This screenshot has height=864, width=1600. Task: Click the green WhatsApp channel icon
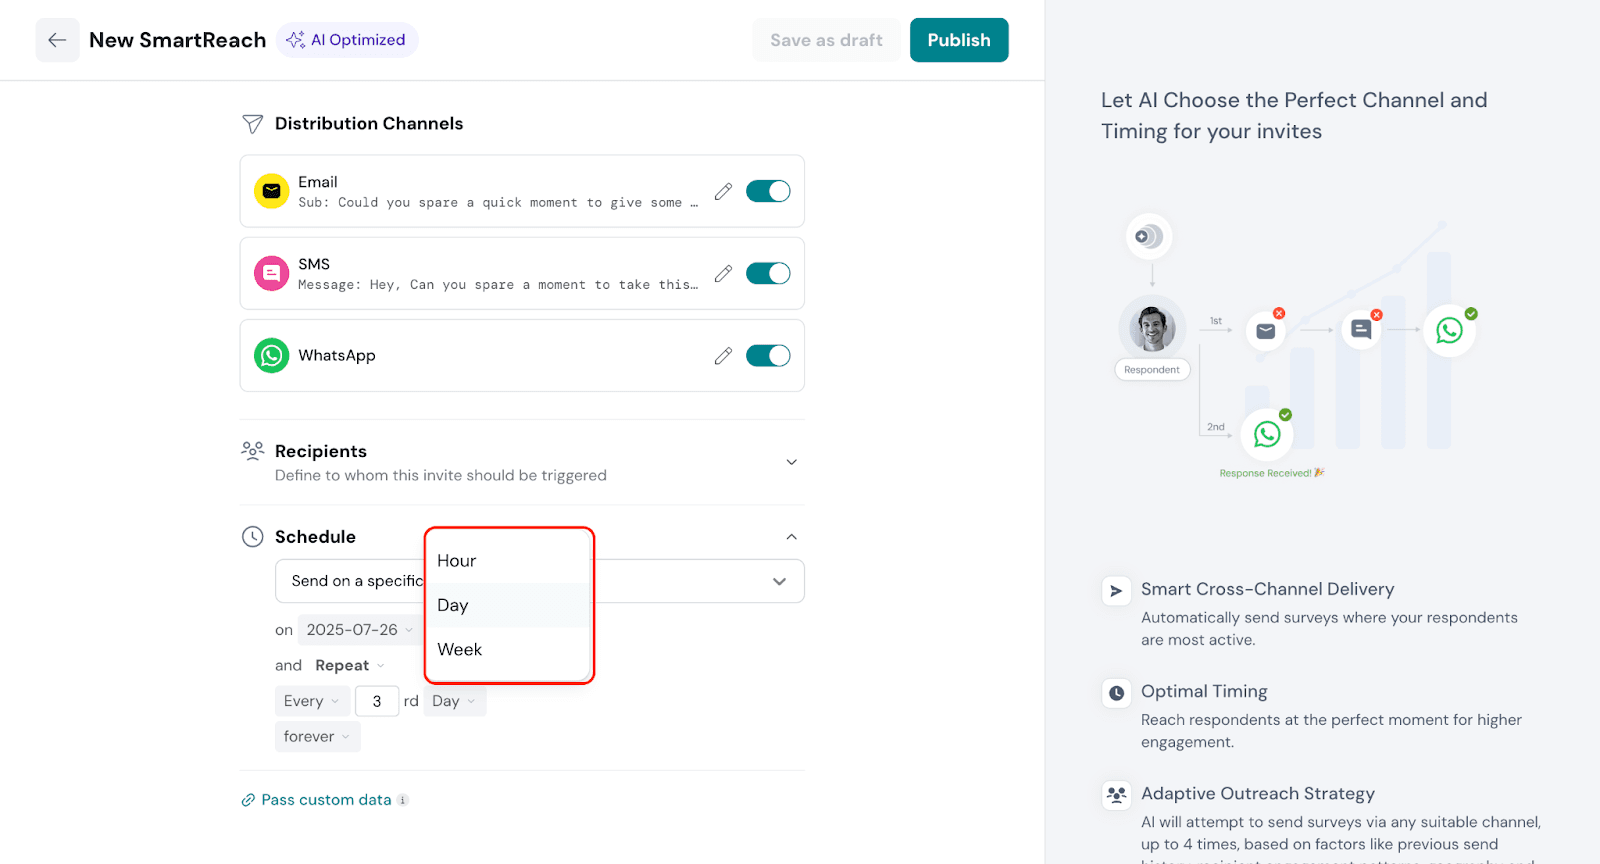[x=271, y=356]
